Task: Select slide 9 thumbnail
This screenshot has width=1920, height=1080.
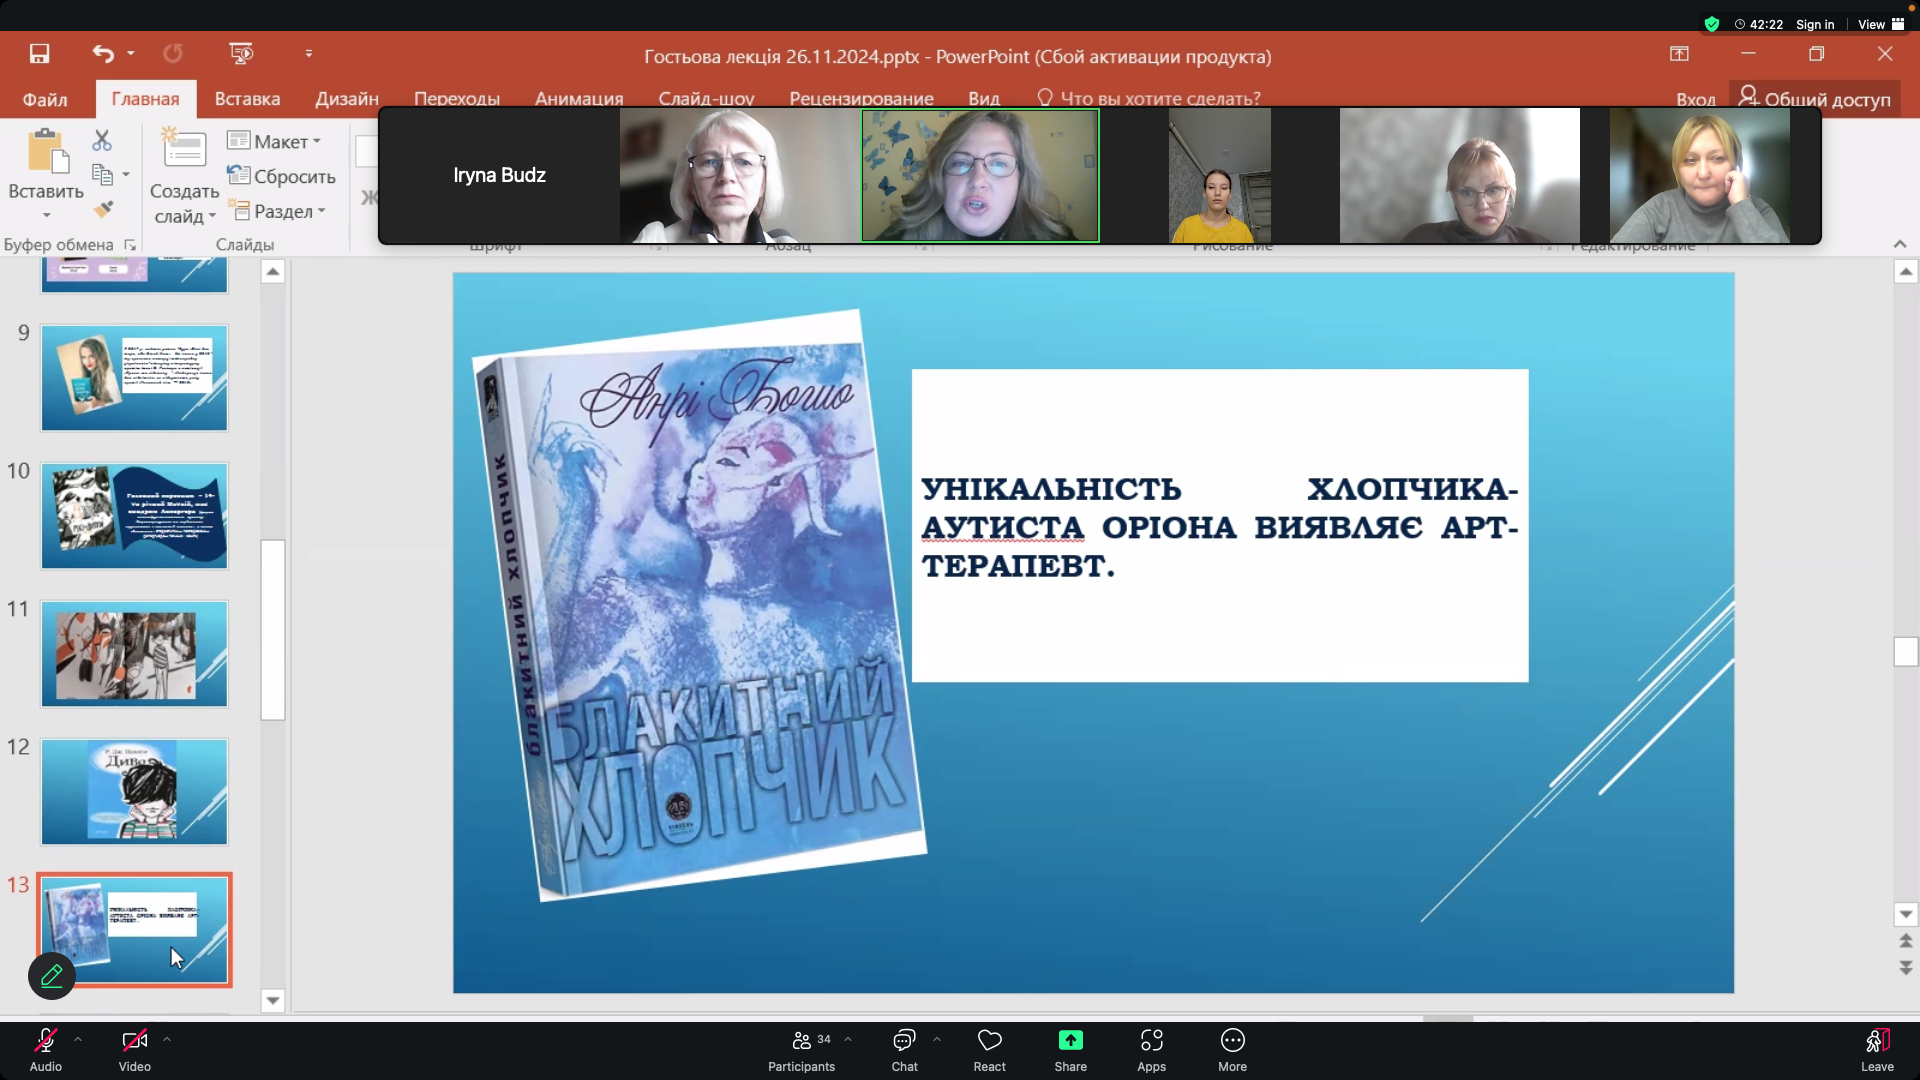Action: coord(134,378)
